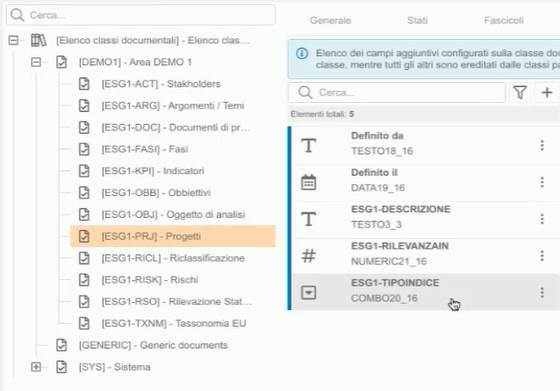Select ESG1-DOC Documenti di pr... class
This screenshot has width=560, height=391.
(176, 127)
